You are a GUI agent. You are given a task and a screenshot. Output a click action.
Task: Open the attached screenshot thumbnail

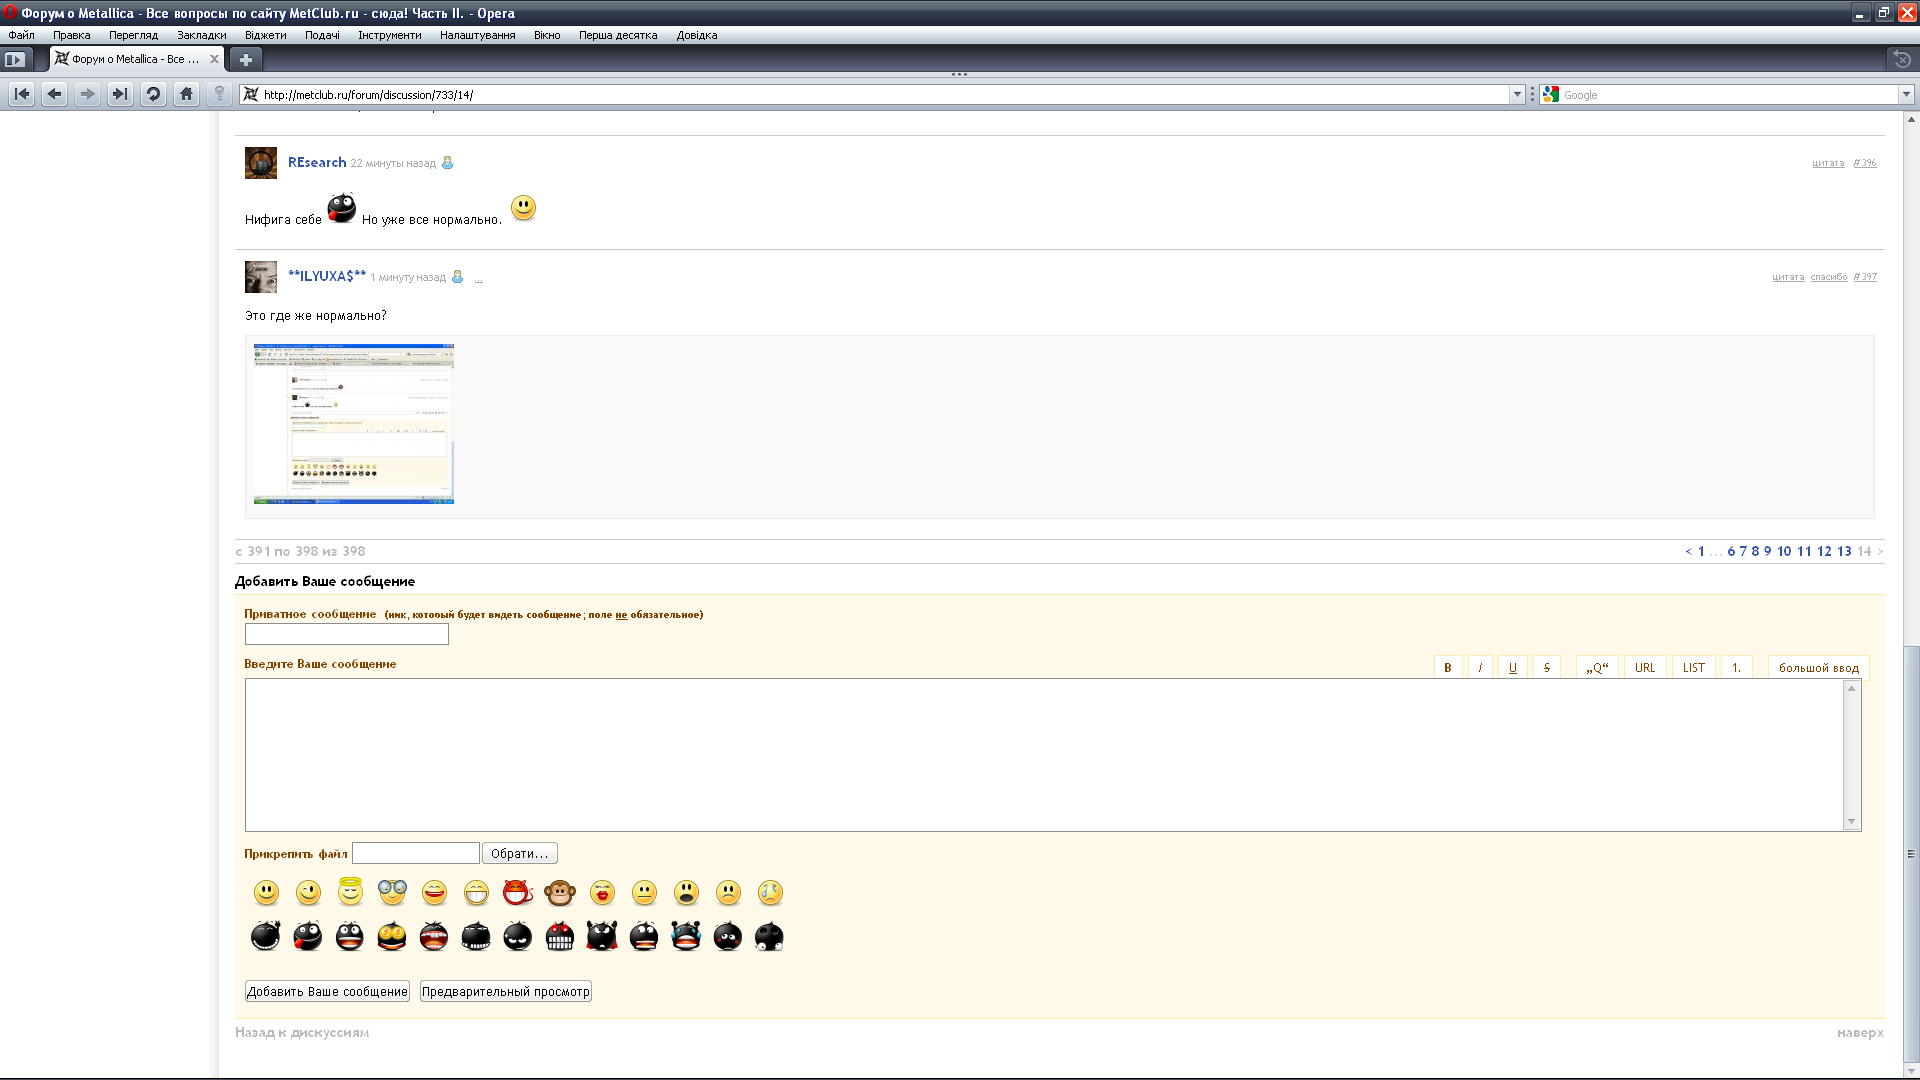tap(354, 424)
